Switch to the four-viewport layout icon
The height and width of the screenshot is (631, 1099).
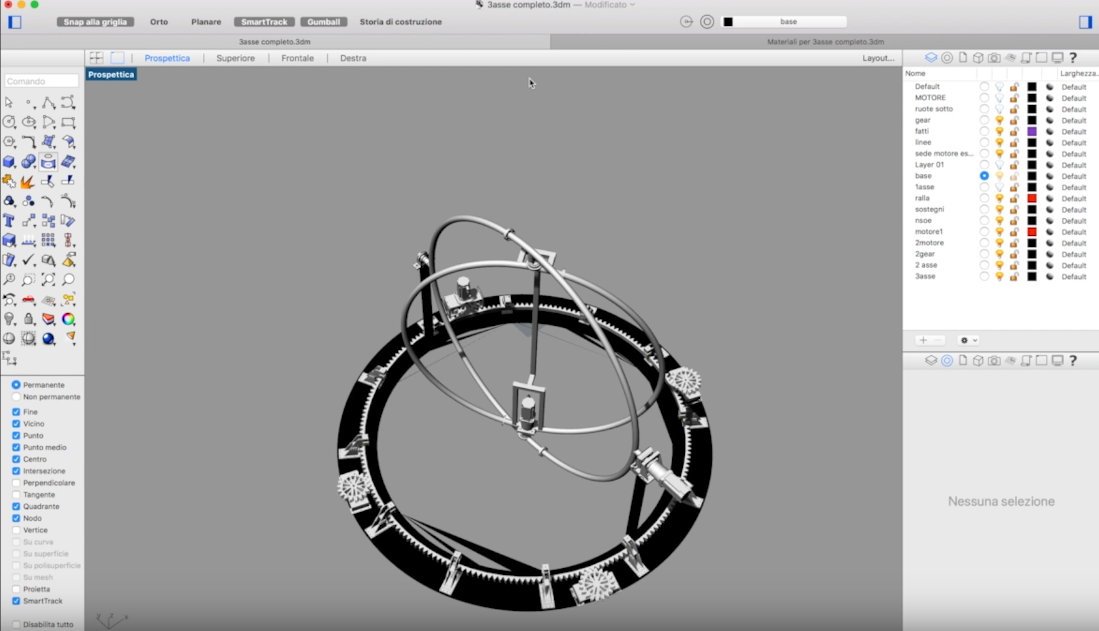[97, 57]
